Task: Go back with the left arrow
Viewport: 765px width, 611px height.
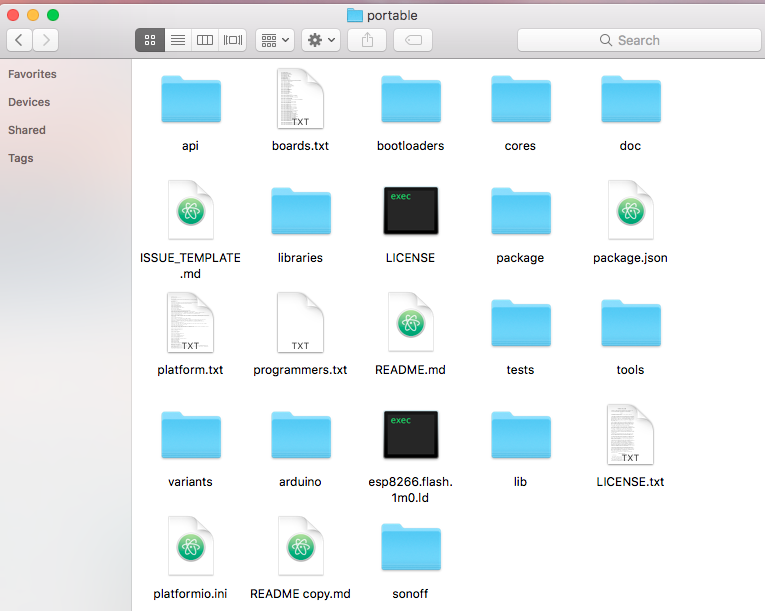Action: click(x=20, y=40)
